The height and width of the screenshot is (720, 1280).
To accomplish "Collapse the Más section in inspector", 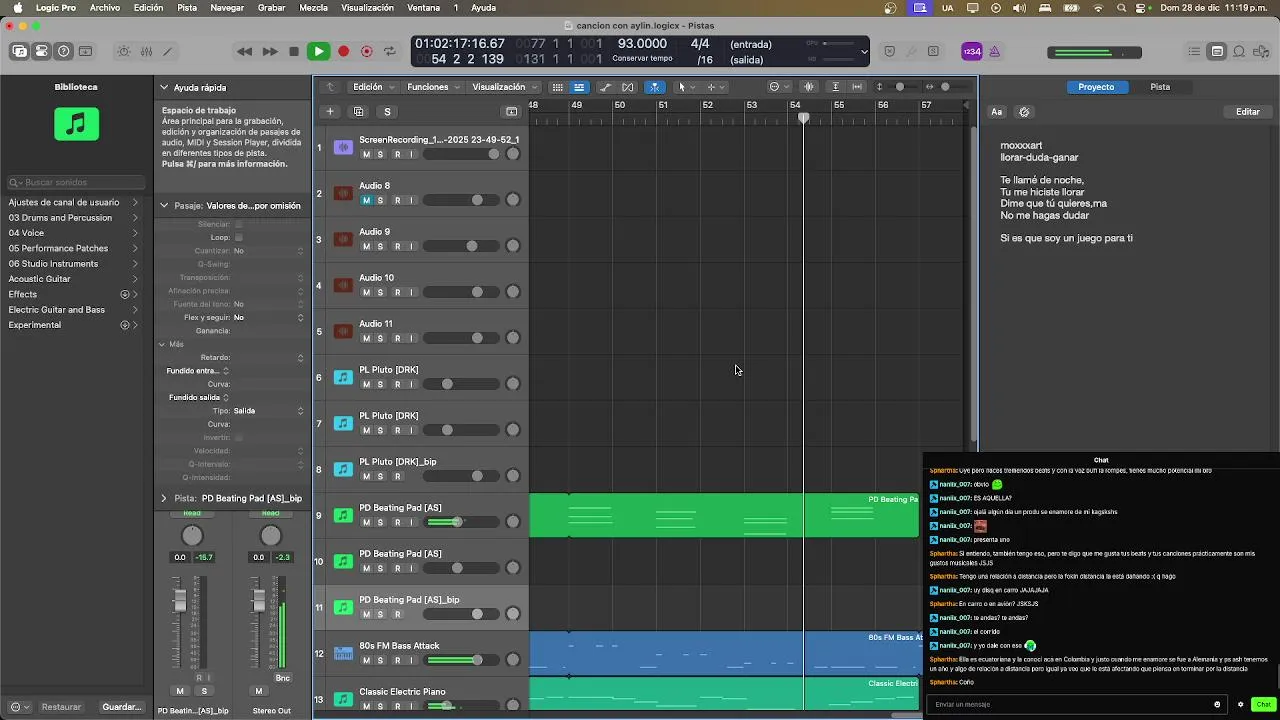I will (162, 344).
